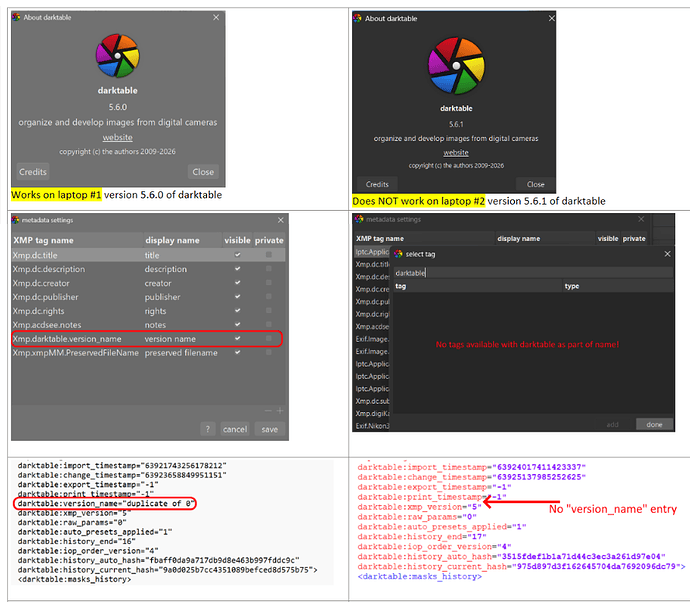Click the 'version name' display name cell

coord(170,339)
